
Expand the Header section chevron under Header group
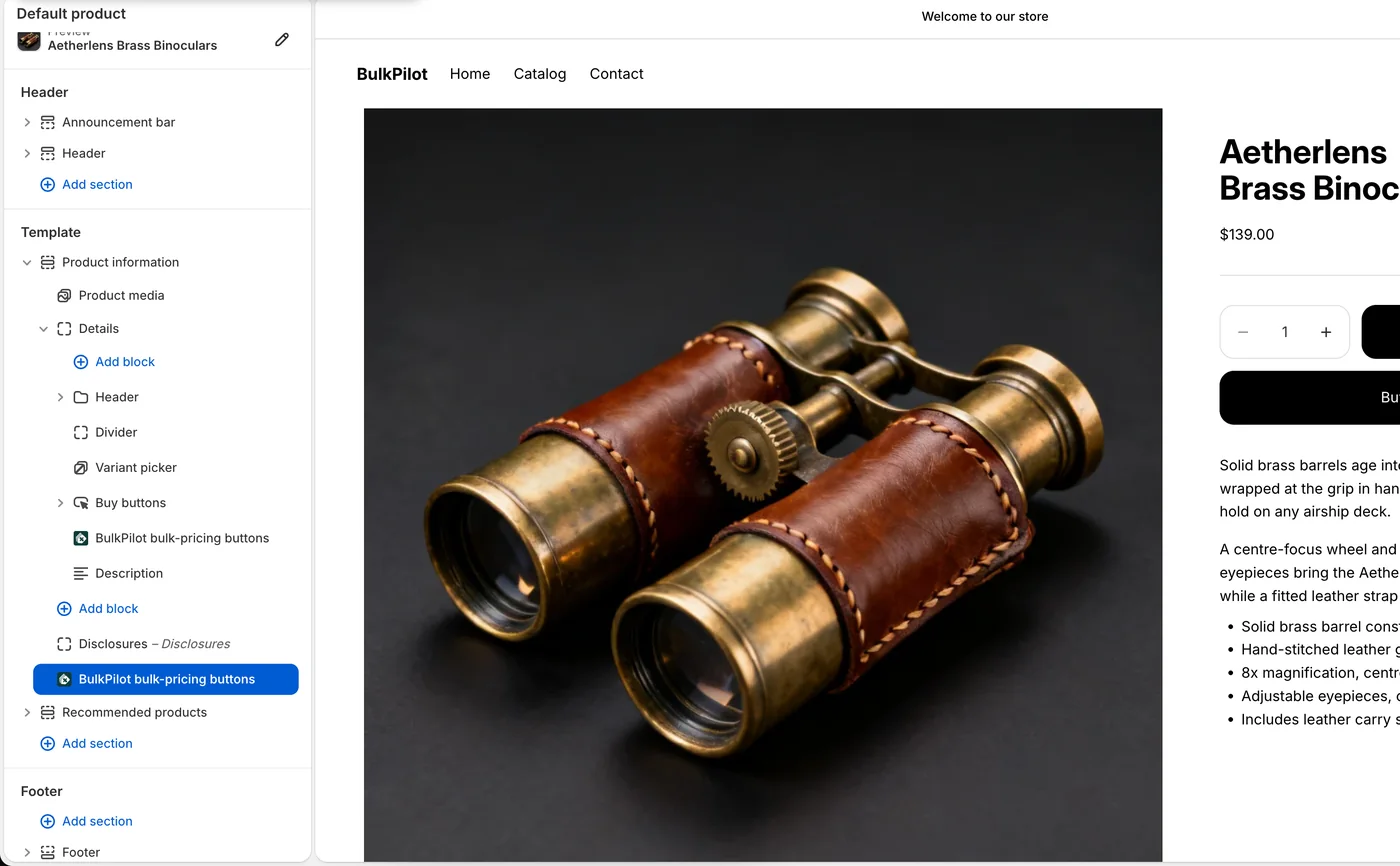[27, 153]
